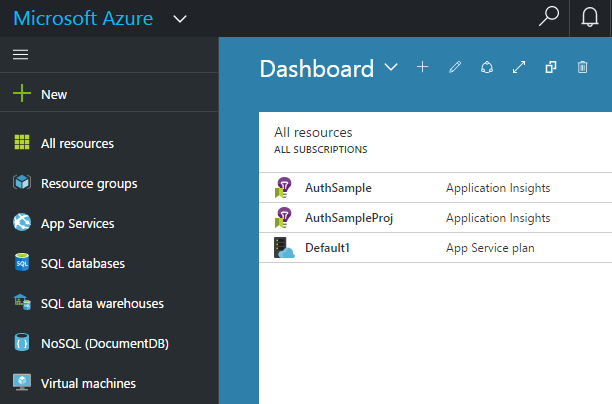Viewport: 612px width, 404px height.
Task: Open the notifications bell
Action: [x=590, y=18]
